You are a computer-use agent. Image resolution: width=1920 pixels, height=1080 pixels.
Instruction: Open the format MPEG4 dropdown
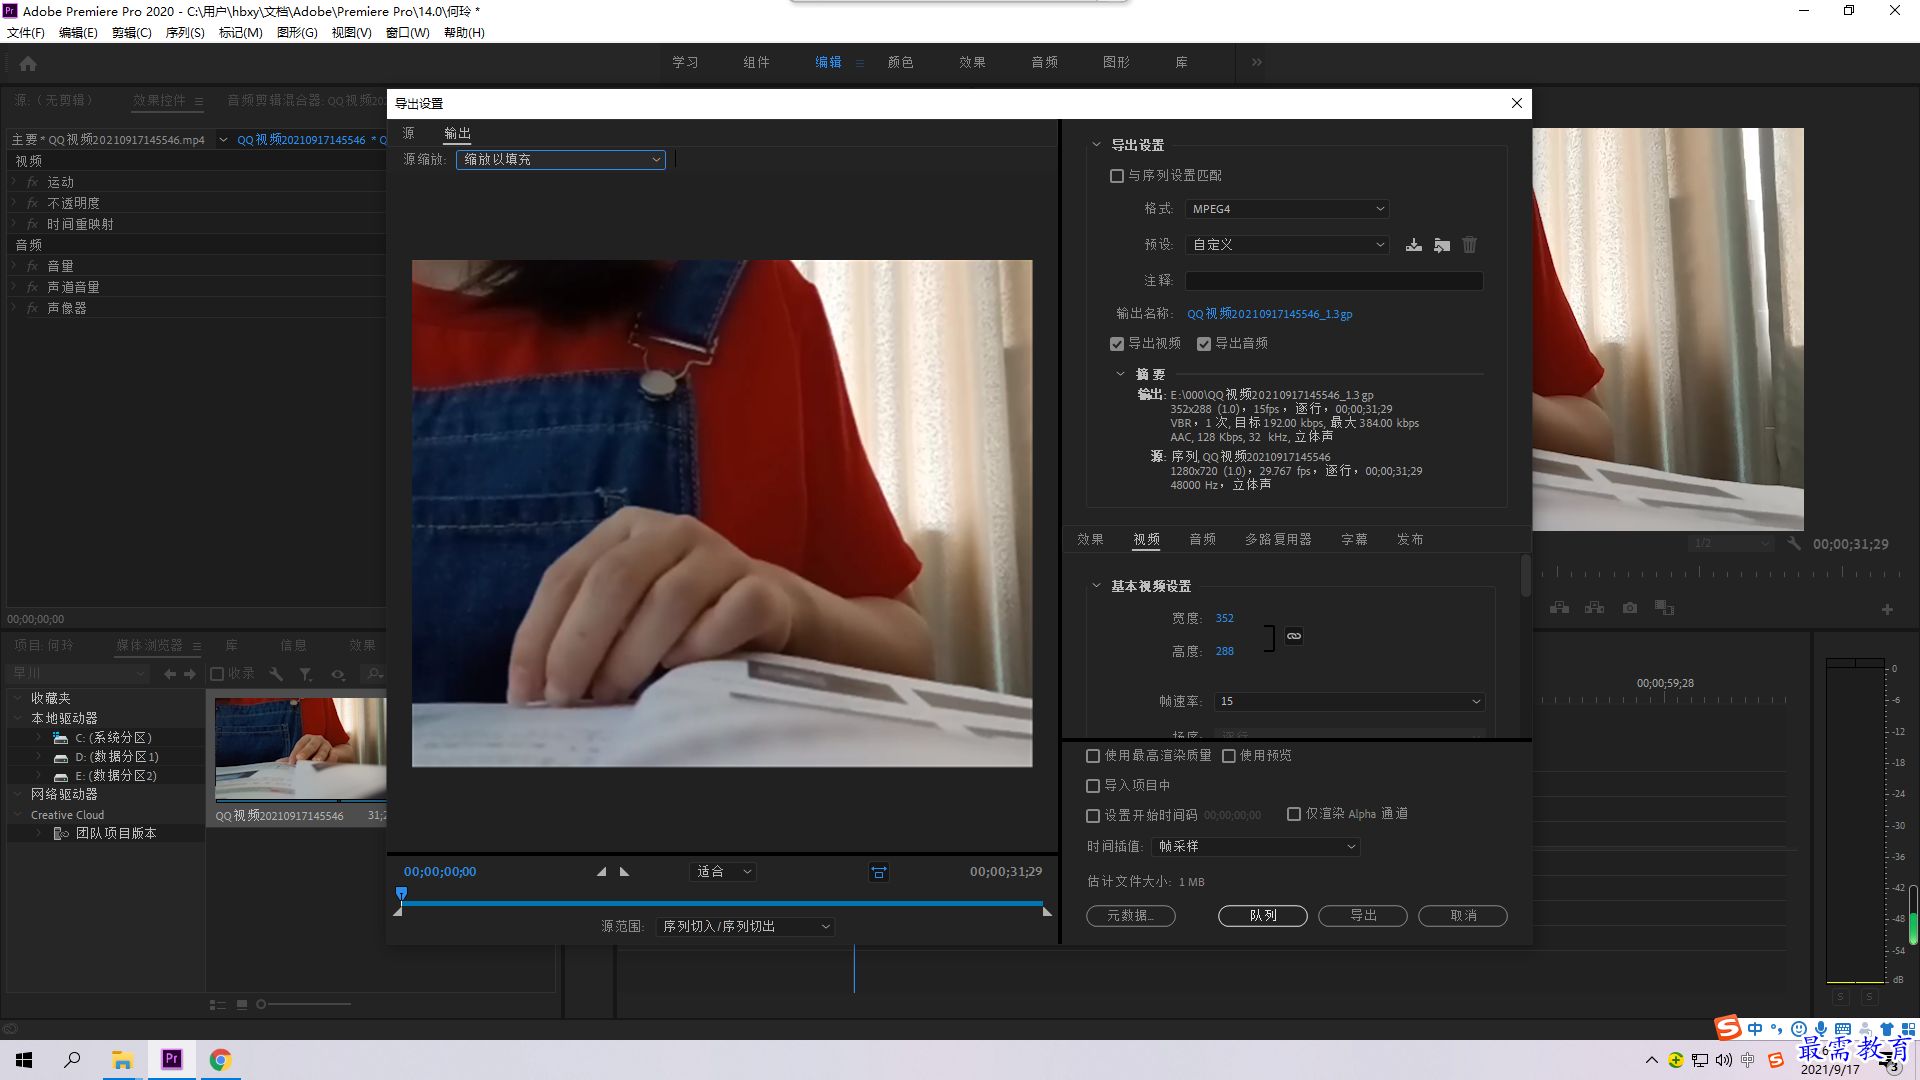click(x=1288, y=209)
